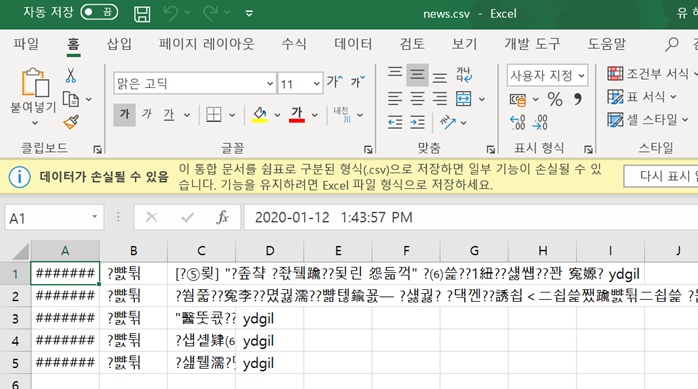Screen dimensions: 698x389
Task: Open the font color palette dropdown arrow
Action: click(315, 115)
